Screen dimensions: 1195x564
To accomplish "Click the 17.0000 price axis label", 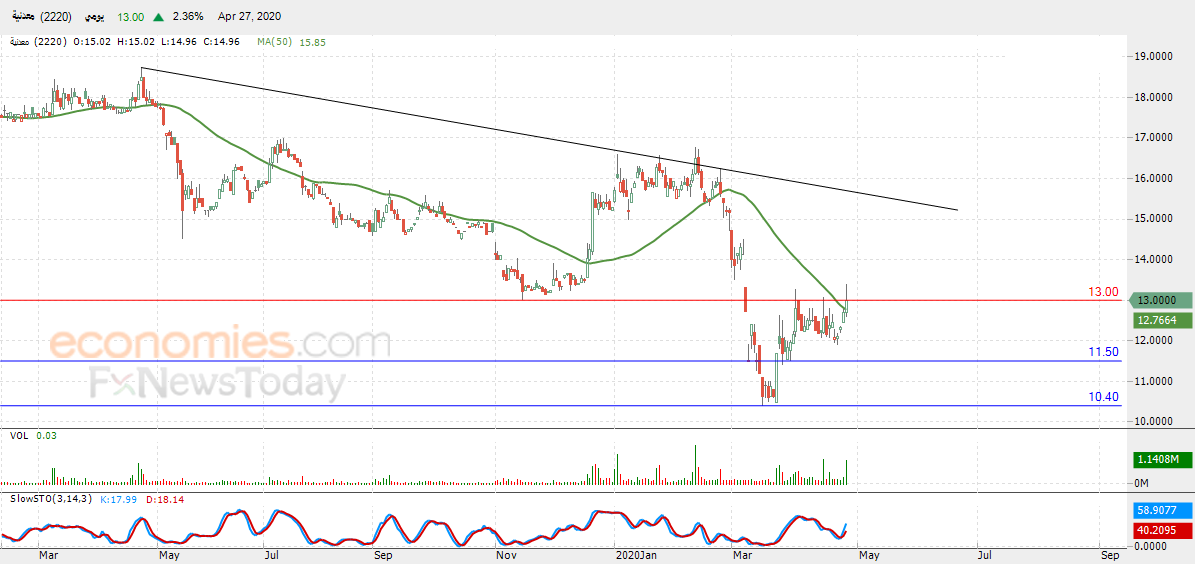I will click(x=1154, y=138).
